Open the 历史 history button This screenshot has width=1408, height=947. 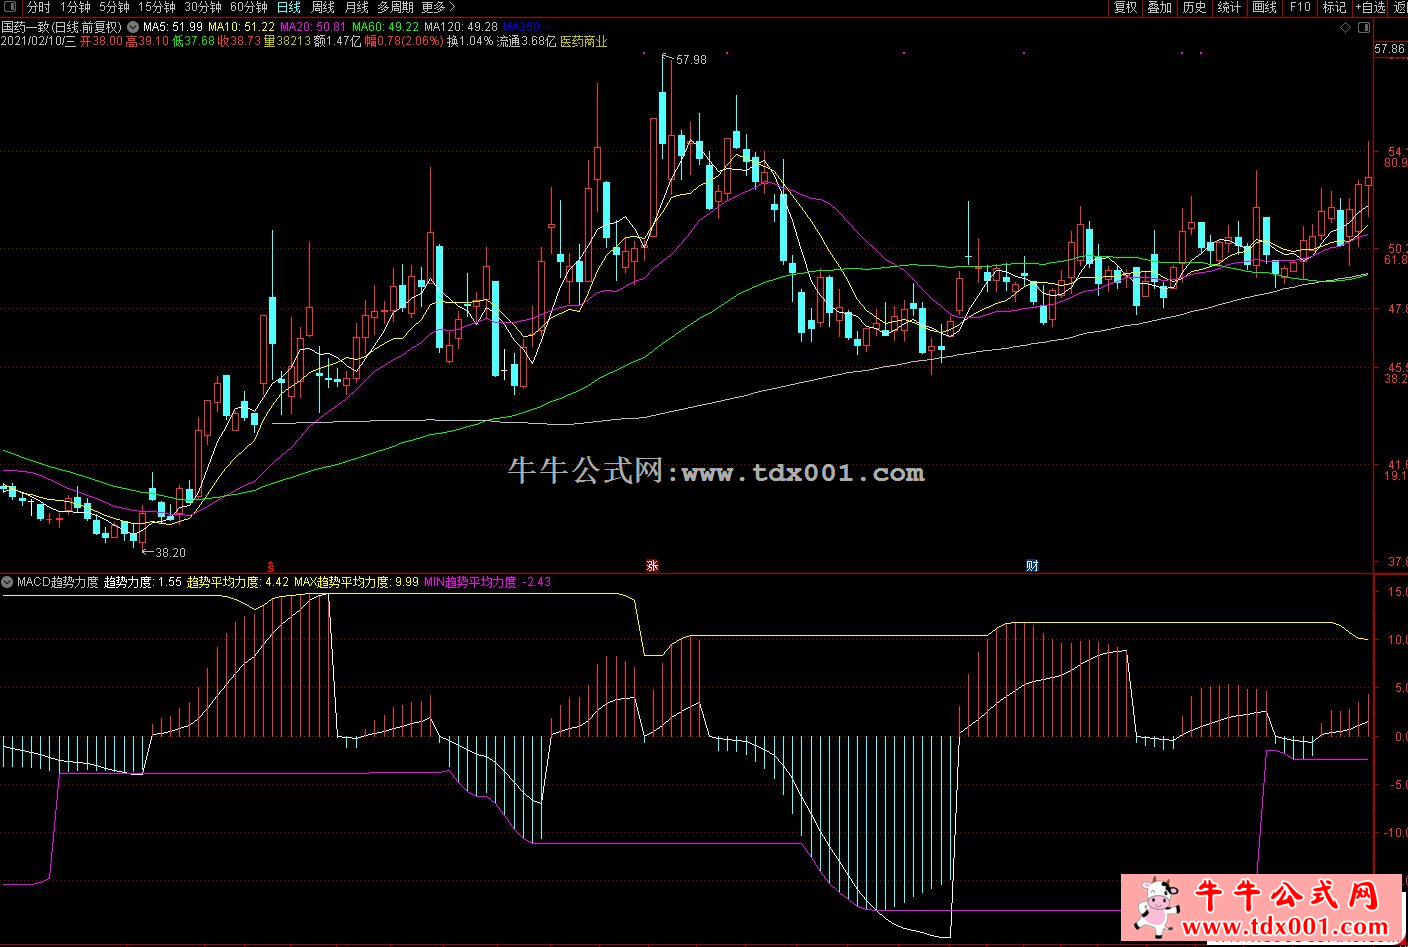1194,7
